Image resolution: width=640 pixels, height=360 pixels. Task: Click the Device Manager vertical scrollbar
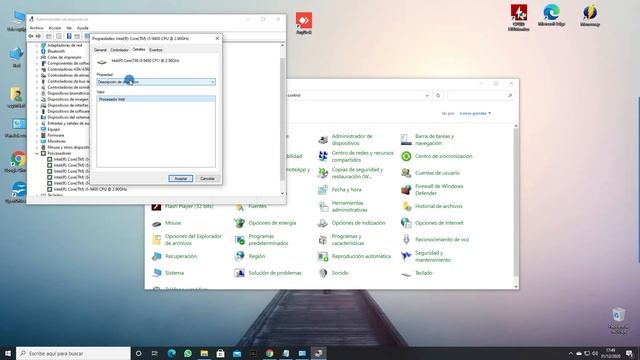click(282, 119)
